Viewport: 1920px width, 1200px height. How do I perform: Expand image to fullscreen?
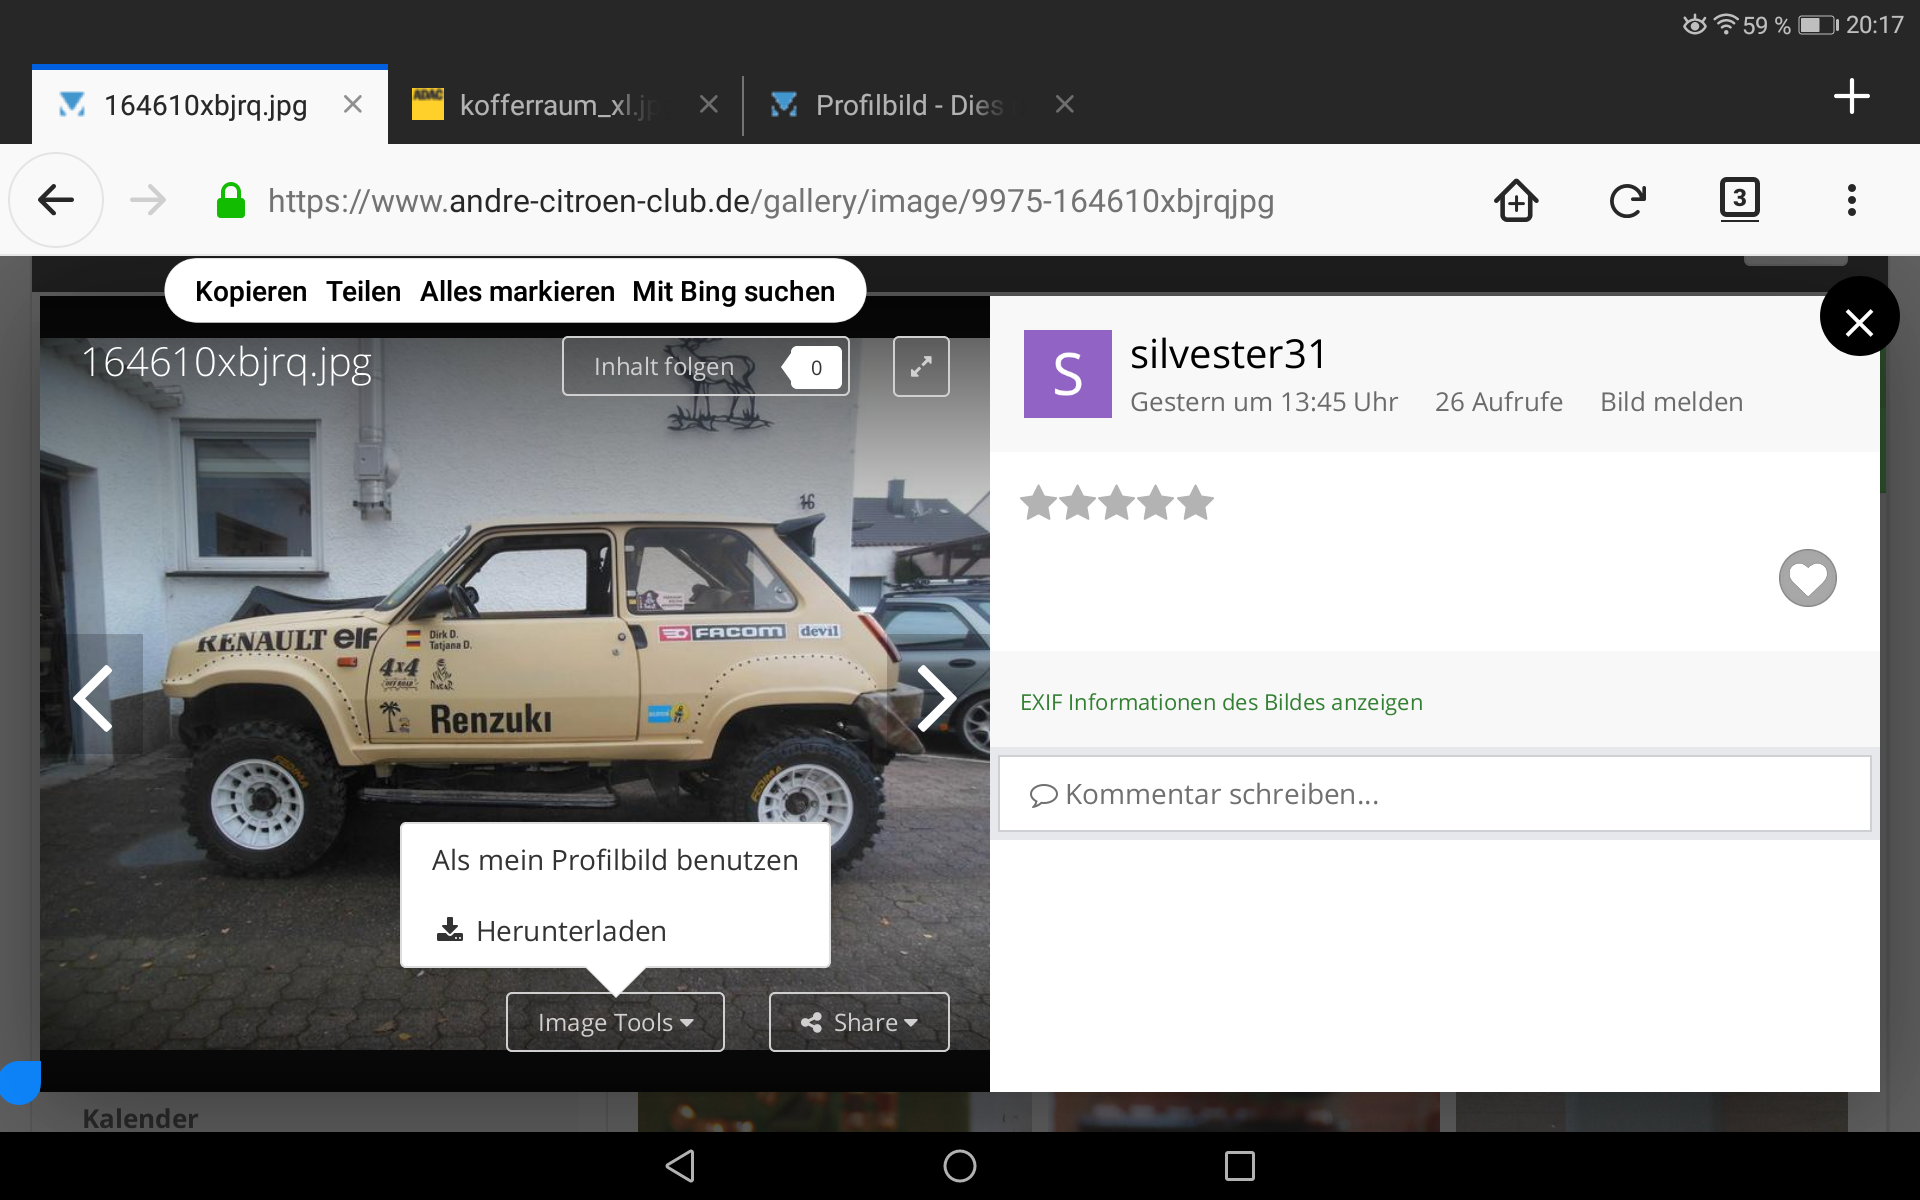[x=921, y=366]
